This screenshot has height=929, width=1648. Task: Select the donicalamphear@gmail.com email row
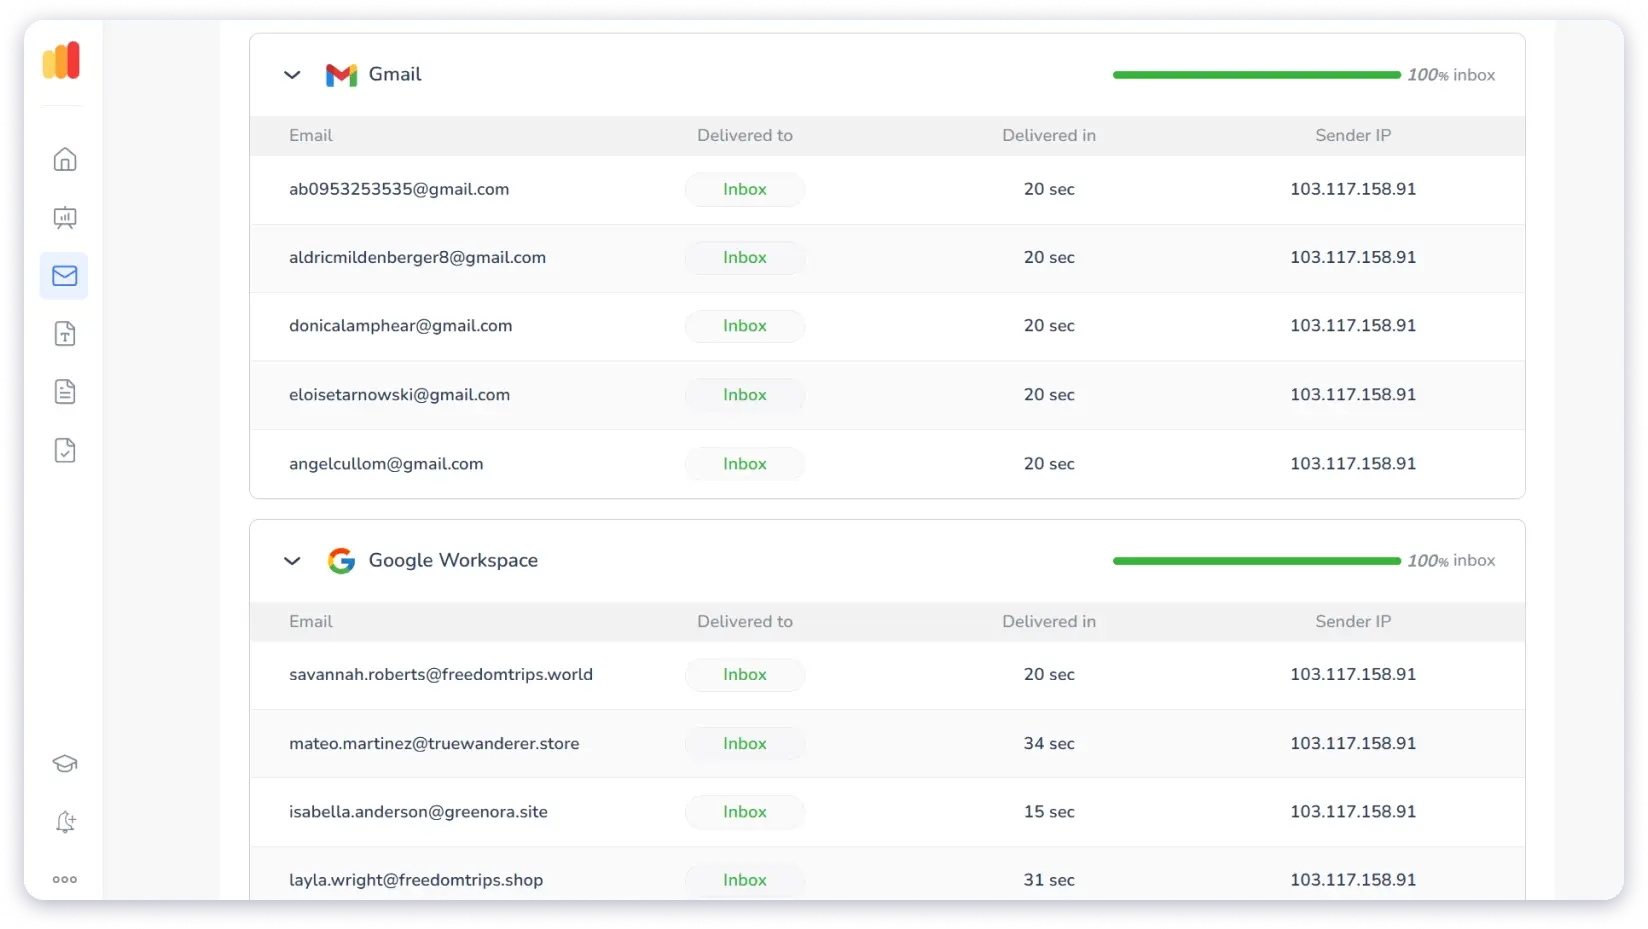coord(400,326)
